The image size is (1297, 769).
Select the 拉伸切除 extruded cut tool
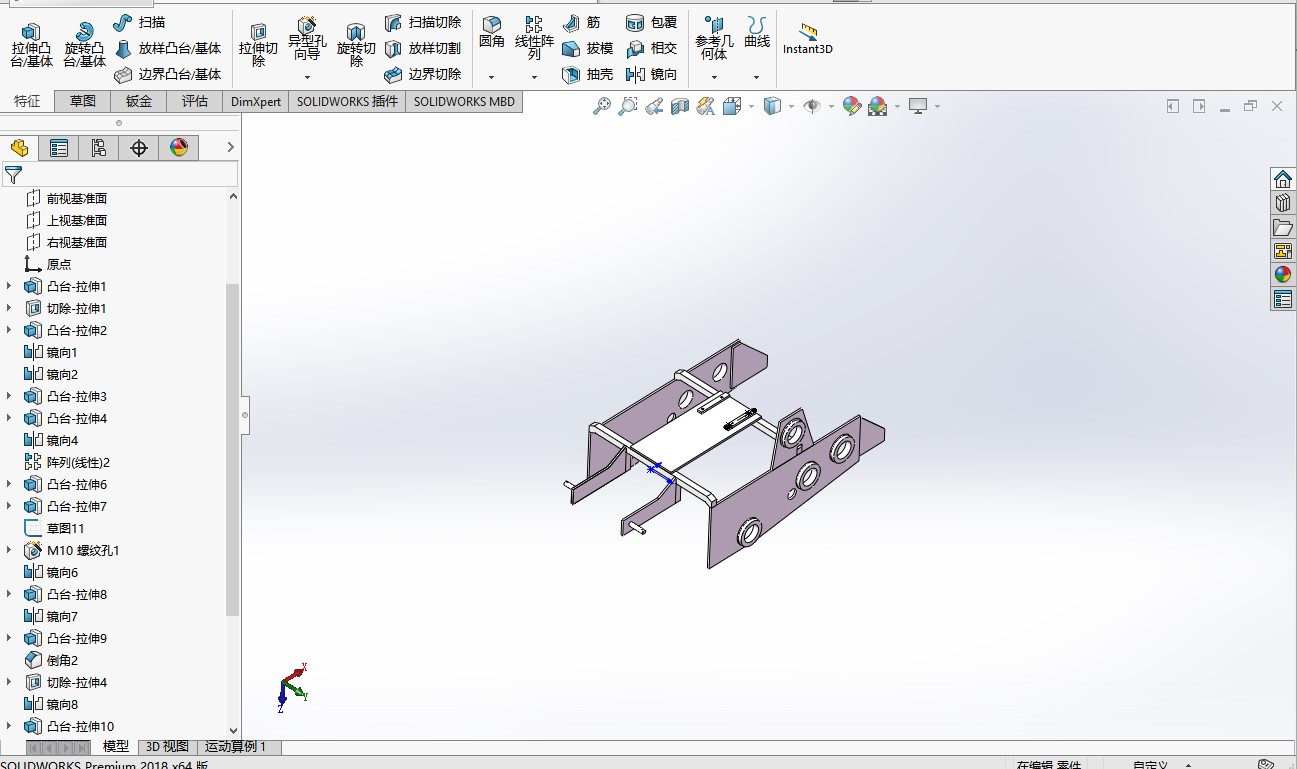click(258, 46)
